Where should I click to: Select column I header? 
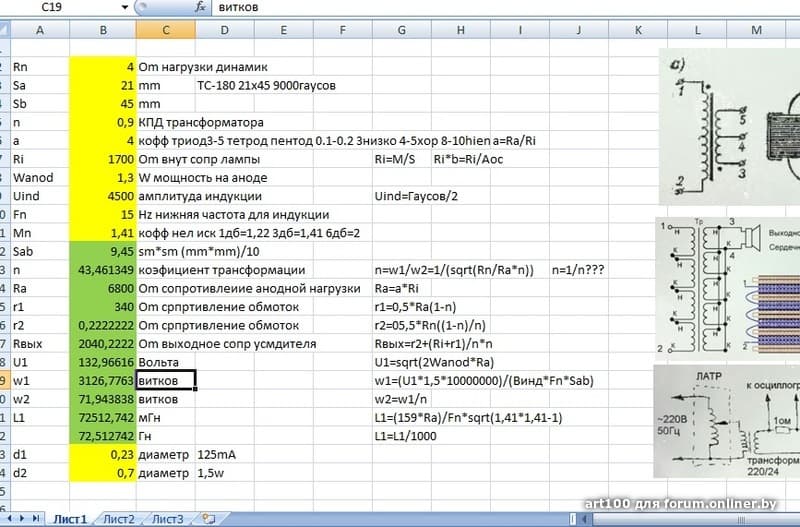pyautogui.click(x=520, y=30)
